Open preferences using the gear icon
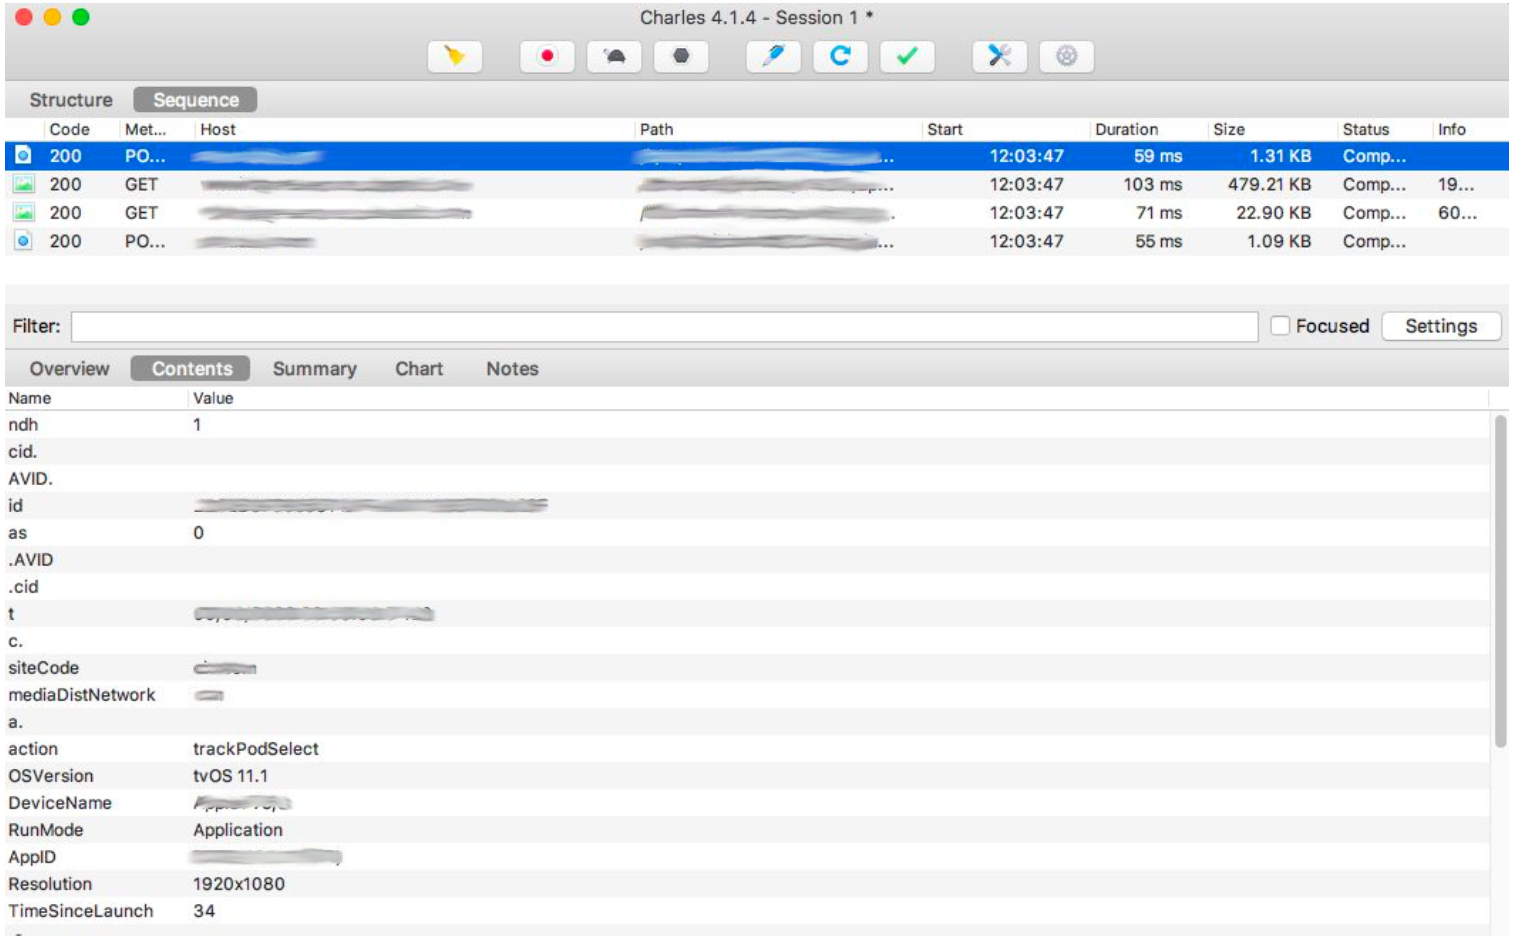The height and width of the screenshot is (942, 1516). click(x=1068, y=57)
